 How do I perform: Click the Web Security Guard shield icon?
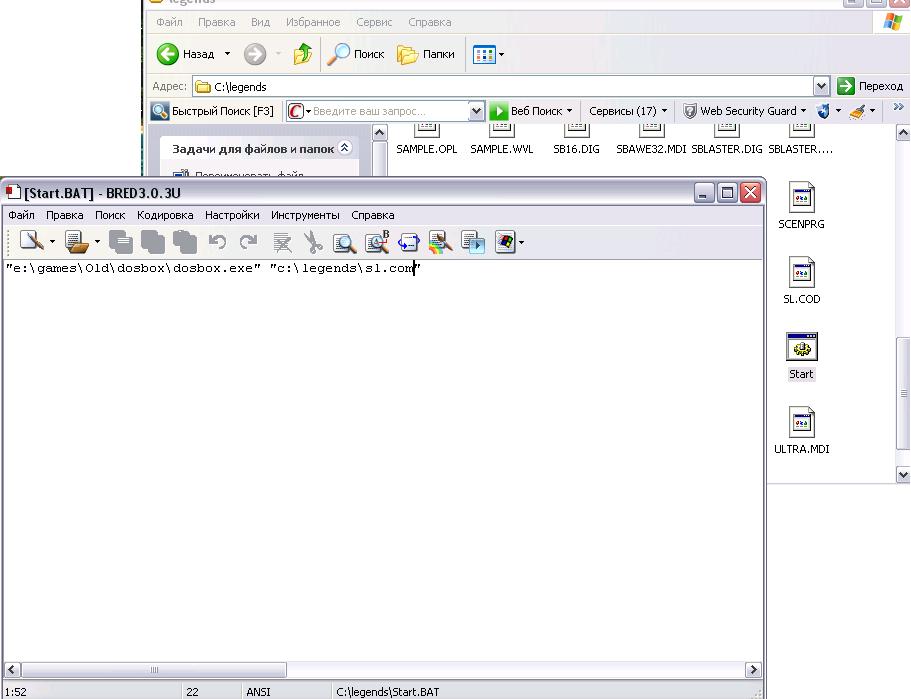(x=689, y=111)
